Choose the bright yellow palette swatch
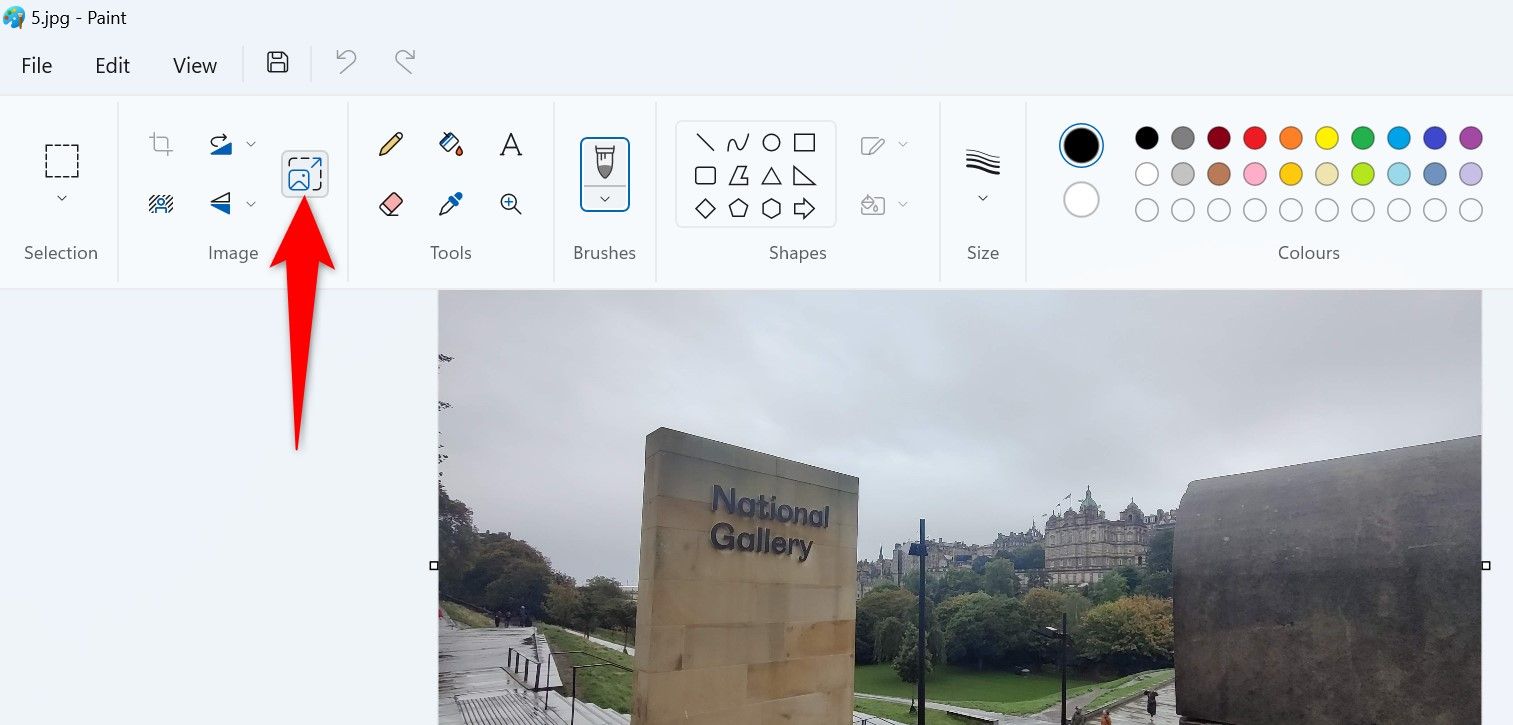1513x725 pixels. point(1327,138)
